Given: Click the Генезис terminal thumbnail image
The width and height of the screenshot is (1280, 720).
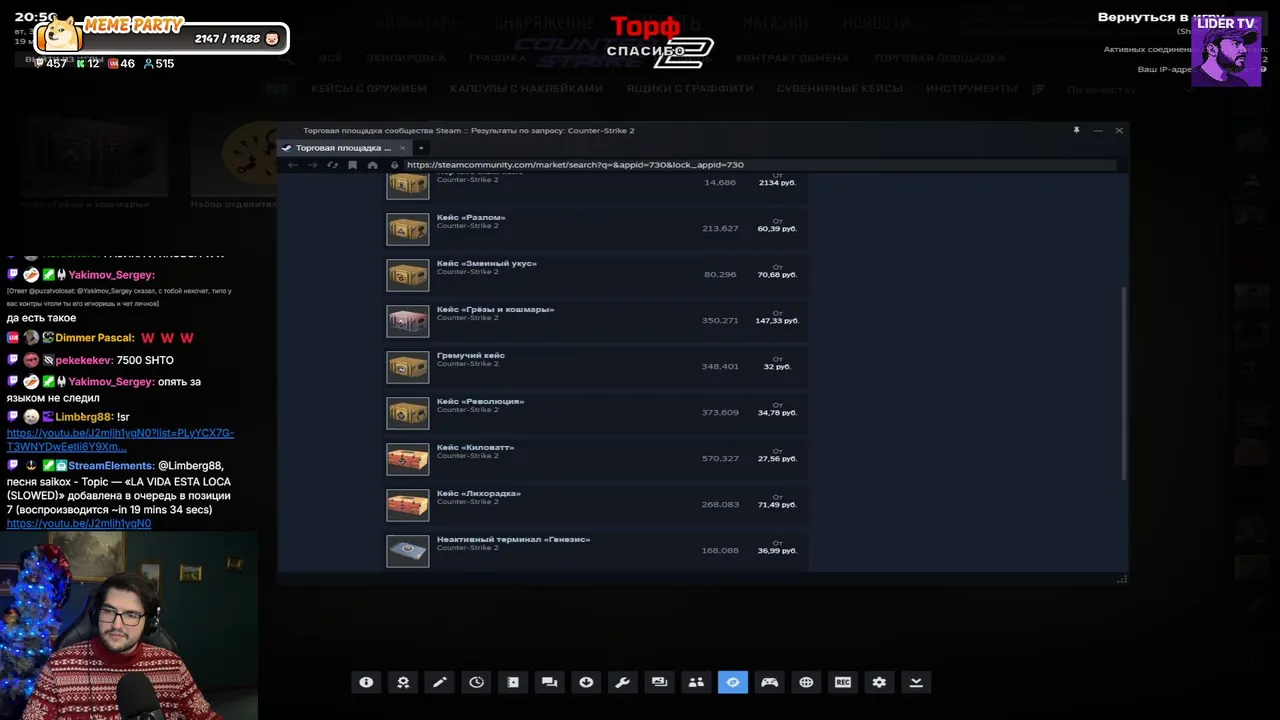Looking at the screenshot, I should point(408,551).
